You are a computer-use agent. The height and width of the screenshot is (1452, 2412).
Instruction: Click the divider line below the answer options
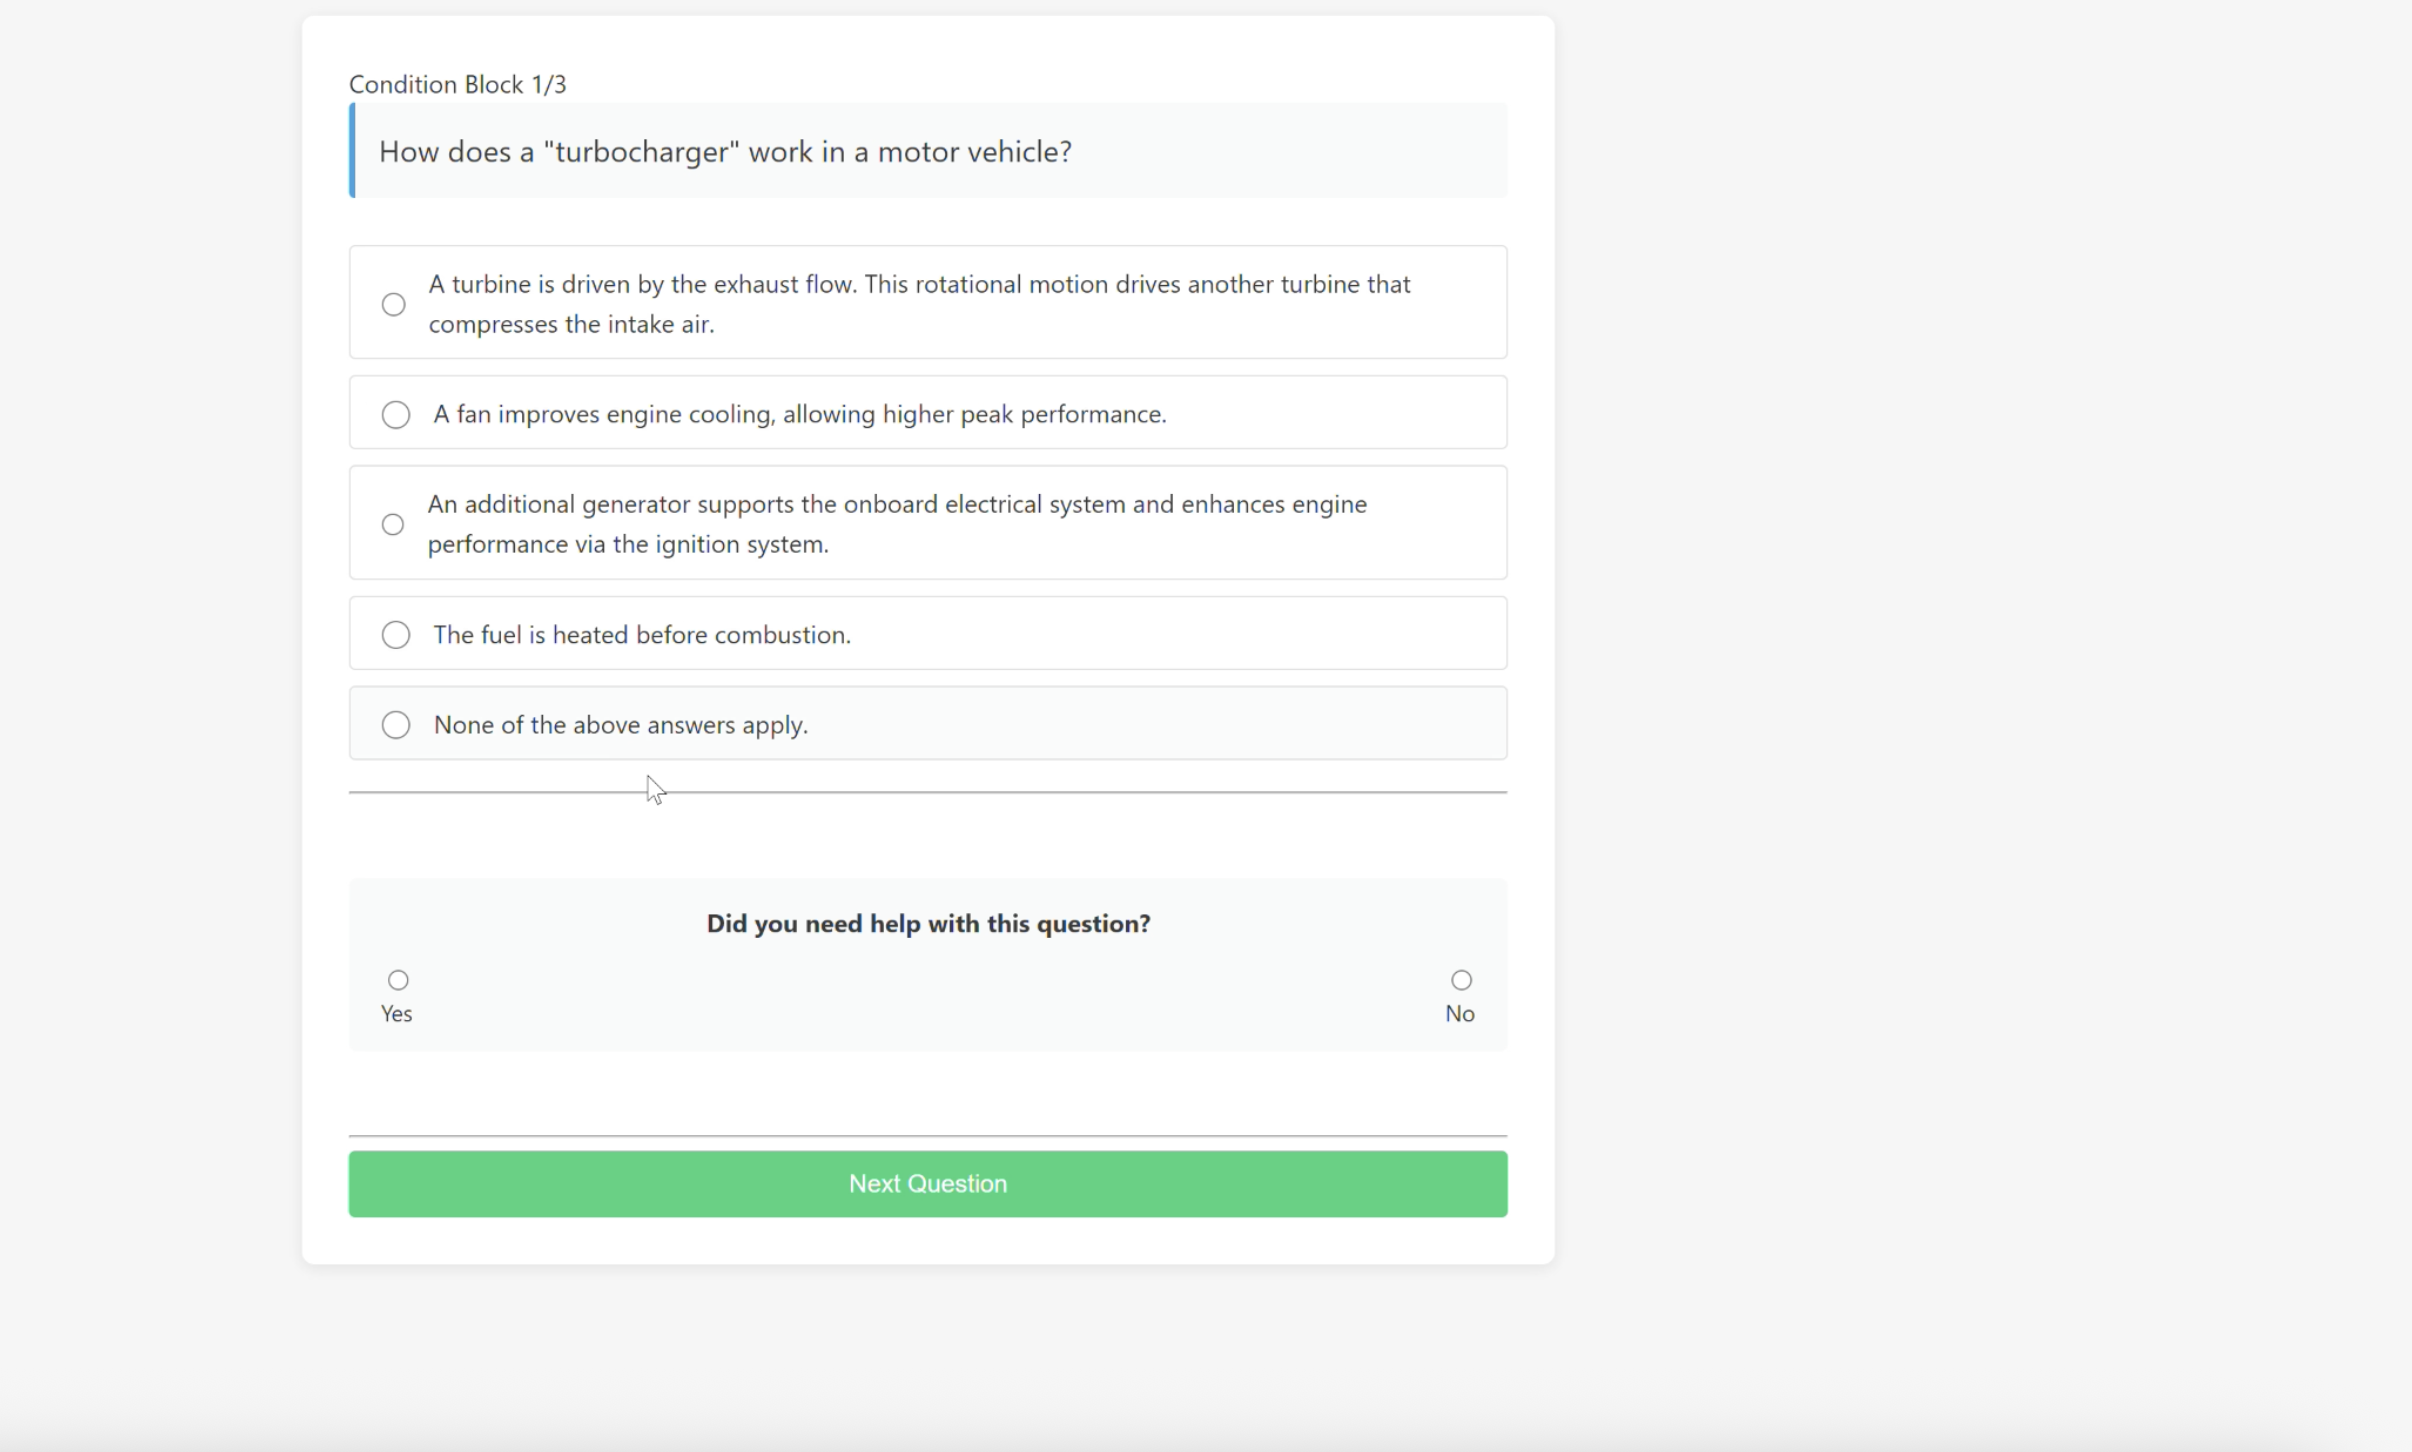[1000, 792]
